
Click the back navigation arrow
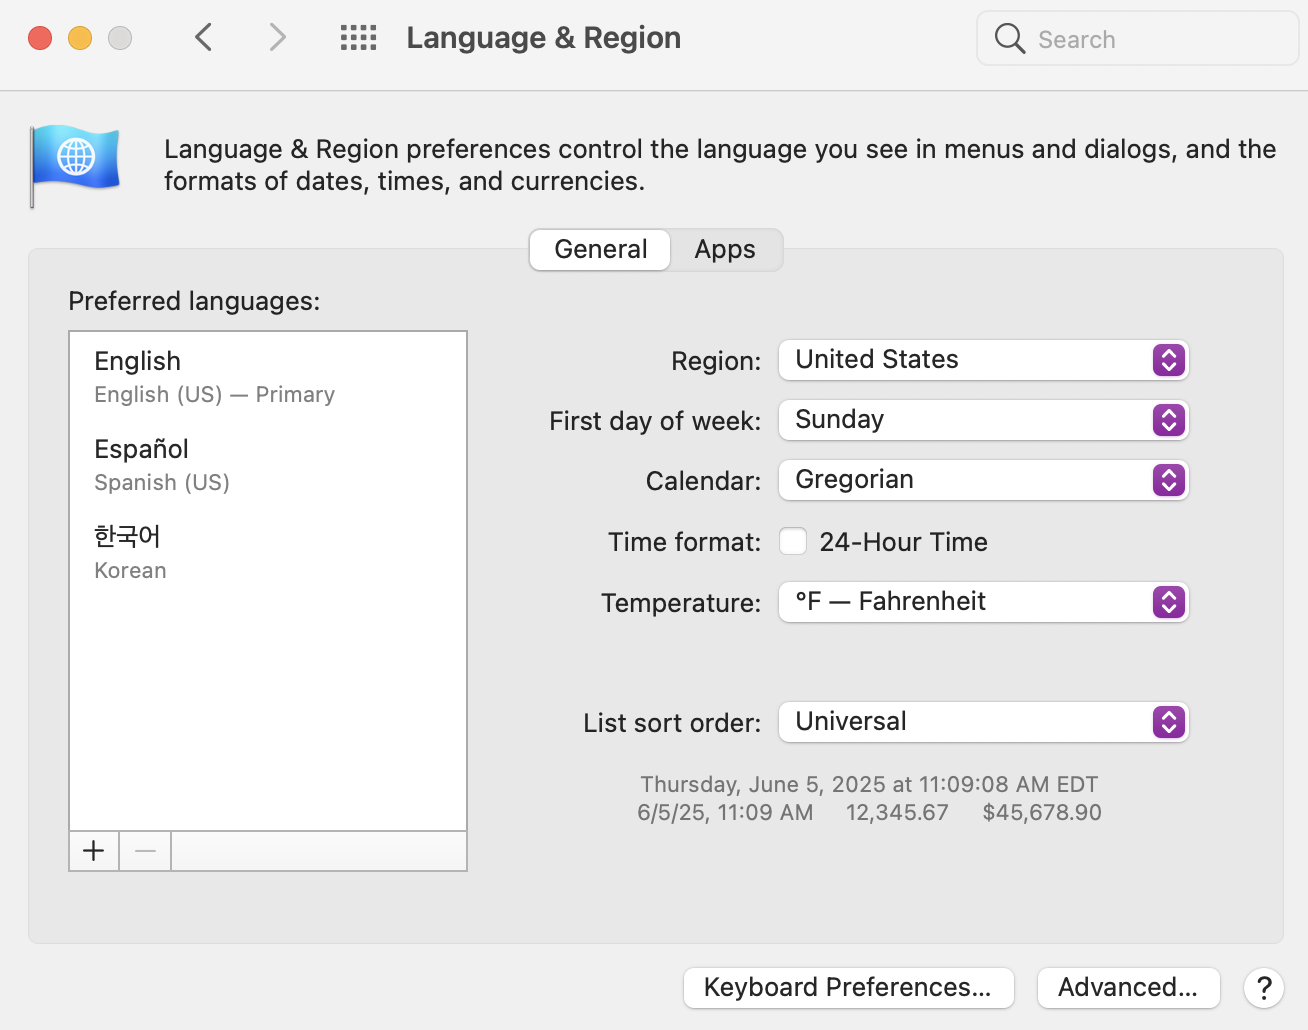204,38
